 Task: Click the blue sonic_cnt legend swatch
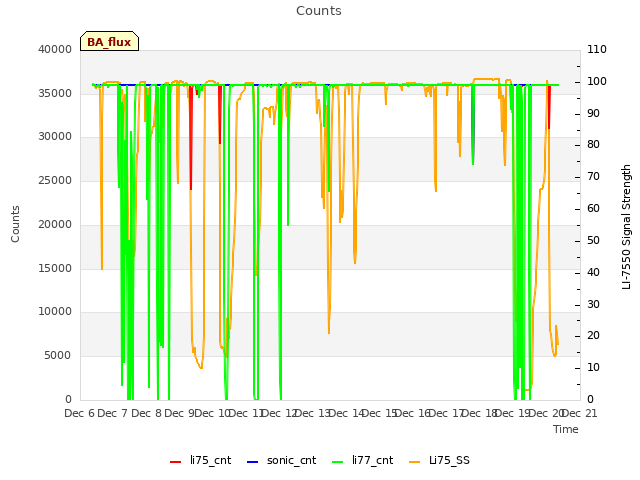[253, 462]
